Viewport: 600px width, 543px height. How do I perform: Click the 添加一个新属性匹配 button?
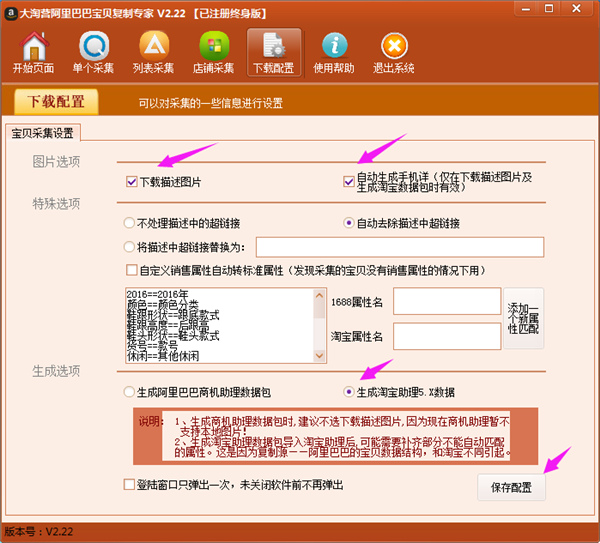pos(523,318)
